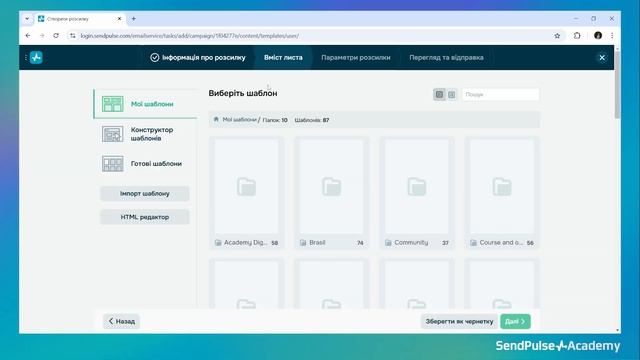This screenshot has height=360, width=640.
Task: Click the HTML редактор button
Action: pyautogui.click(x=144, y=217)
